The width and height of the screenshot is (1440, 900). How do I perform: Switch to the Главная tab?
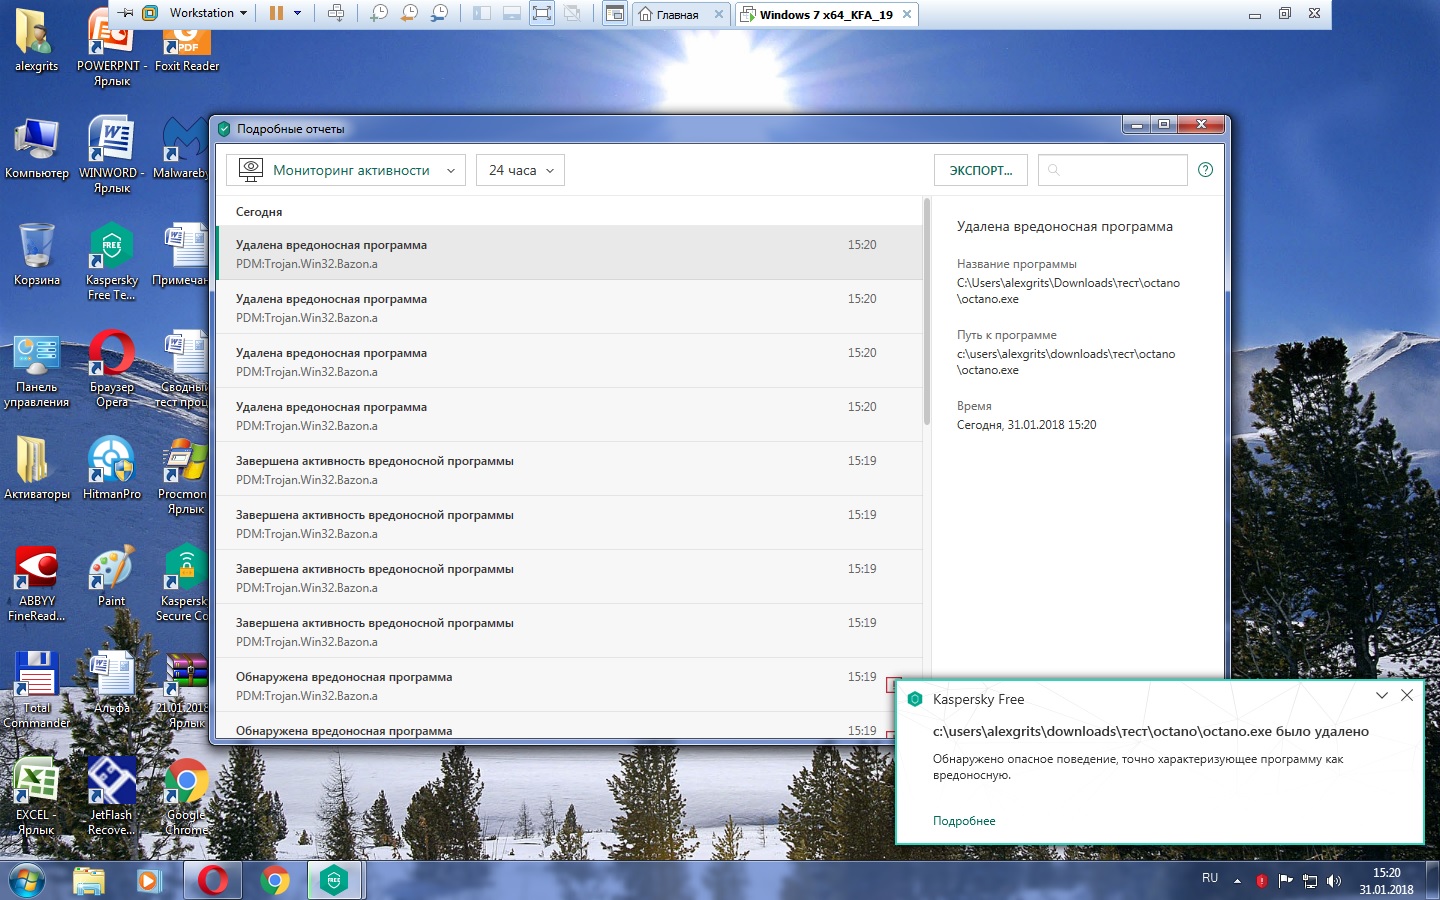click(677, 14)
